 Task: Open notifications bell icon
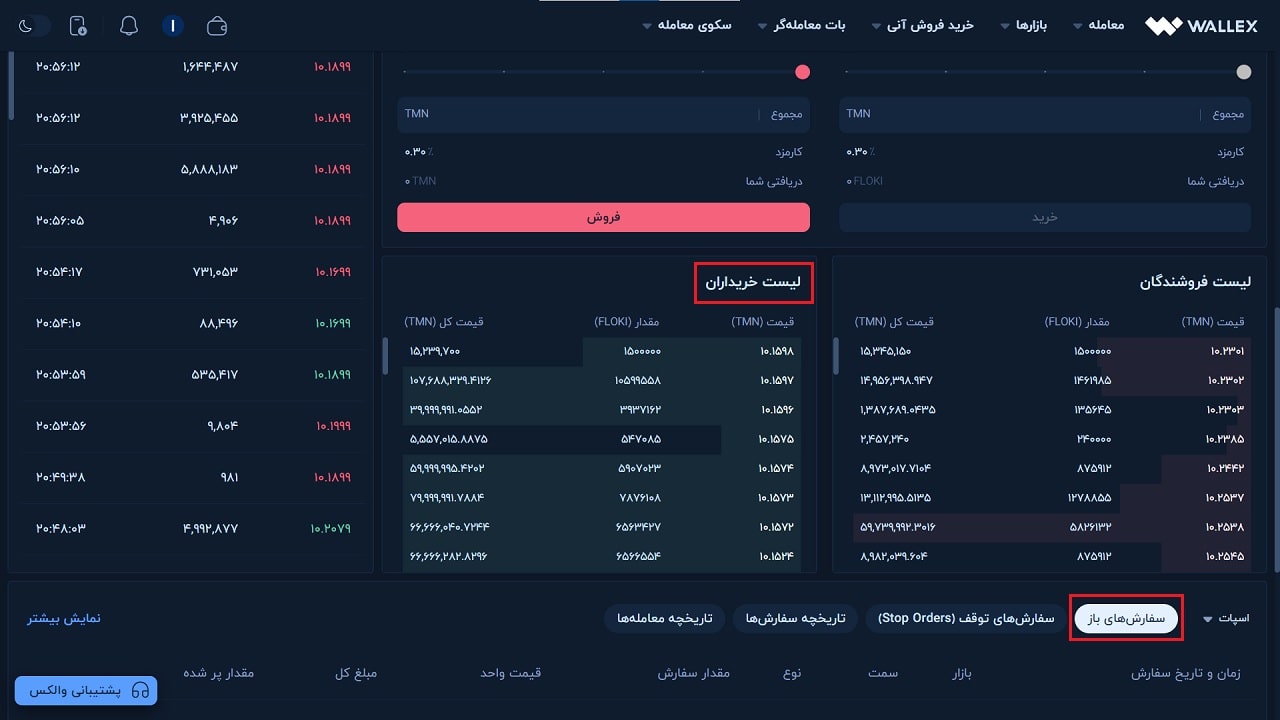(x=129, y=26)
